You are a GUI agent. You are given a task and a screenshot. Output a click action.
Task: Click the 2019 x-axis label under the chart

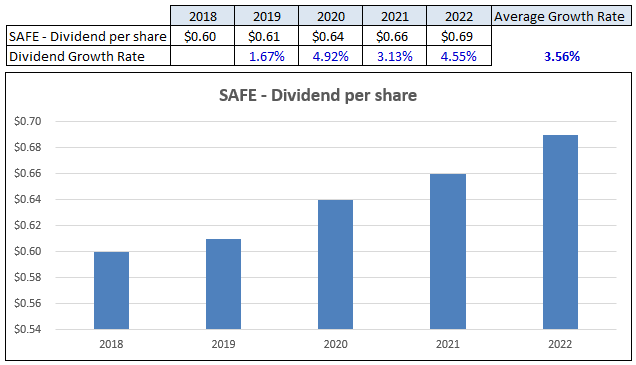(x=223, y=344)
